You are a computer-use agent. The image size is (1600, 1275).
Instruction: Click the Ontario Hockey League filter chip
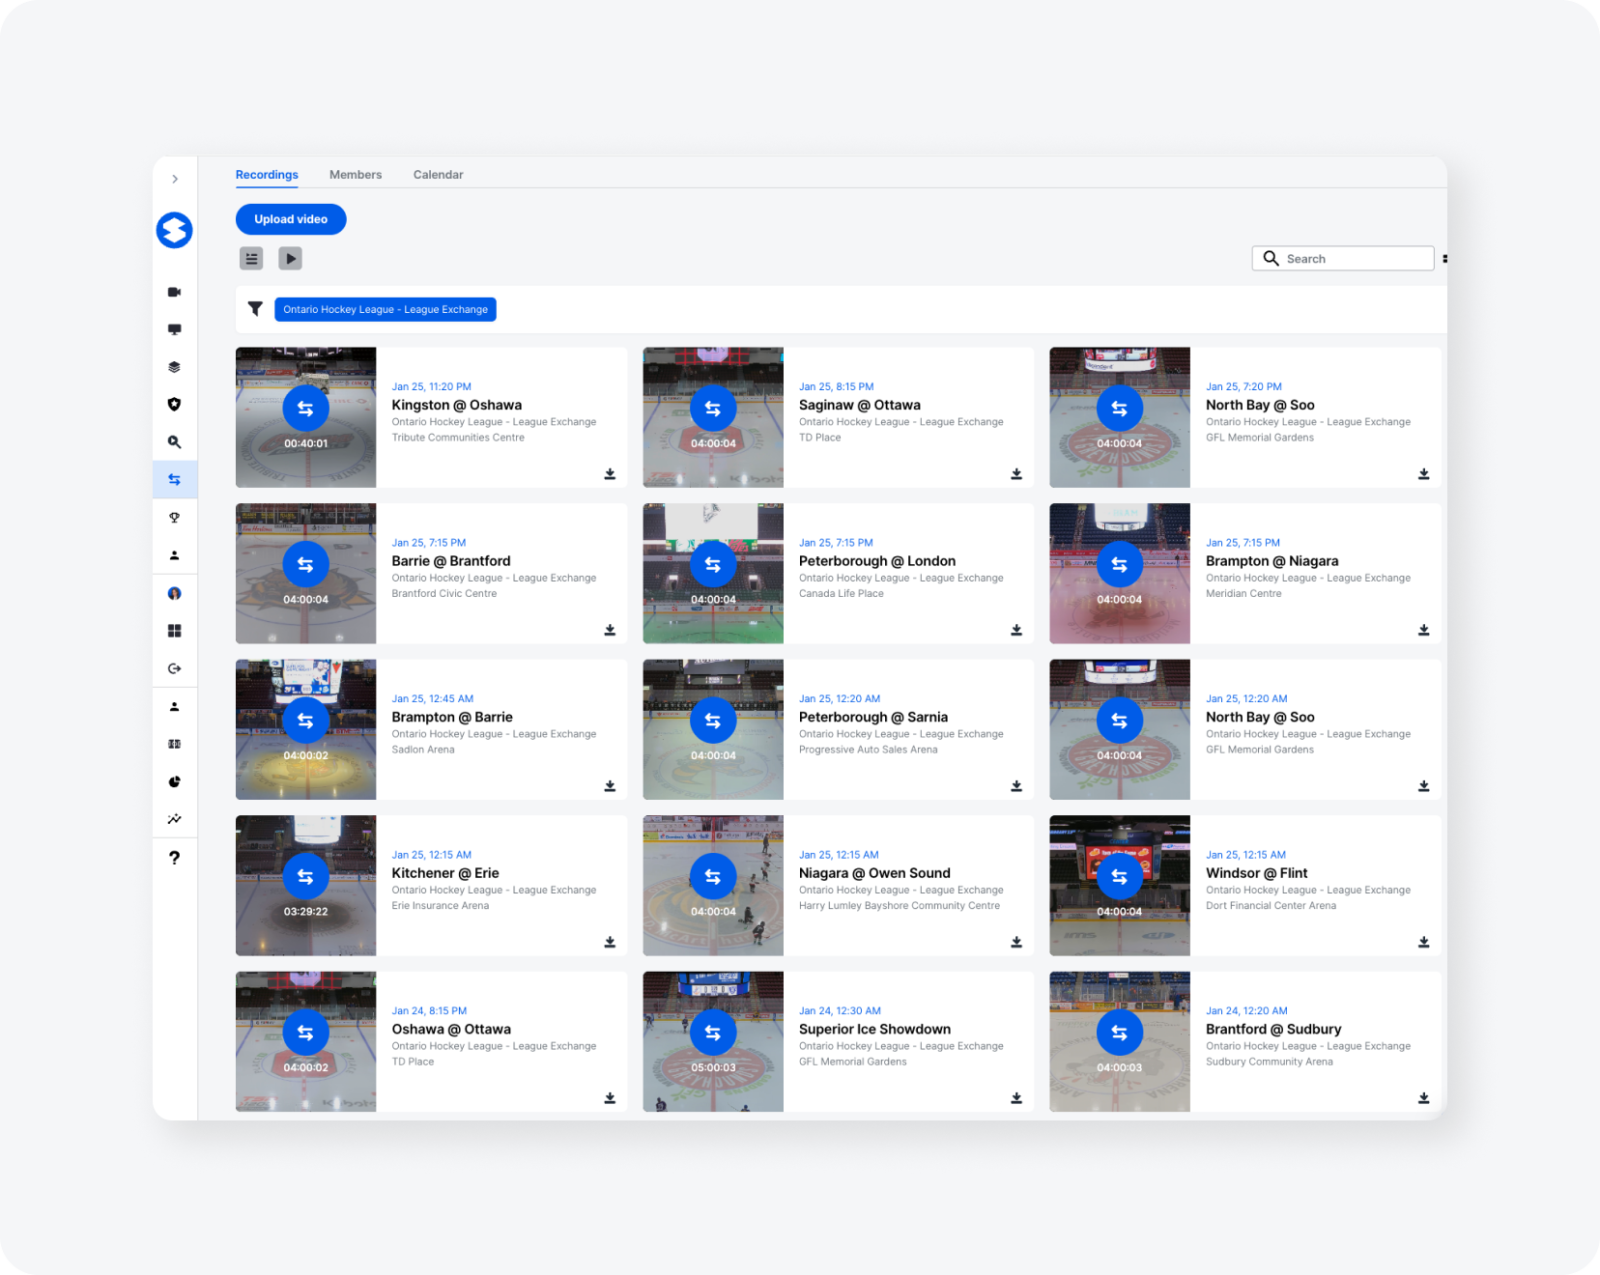click(x=385, y=310)
